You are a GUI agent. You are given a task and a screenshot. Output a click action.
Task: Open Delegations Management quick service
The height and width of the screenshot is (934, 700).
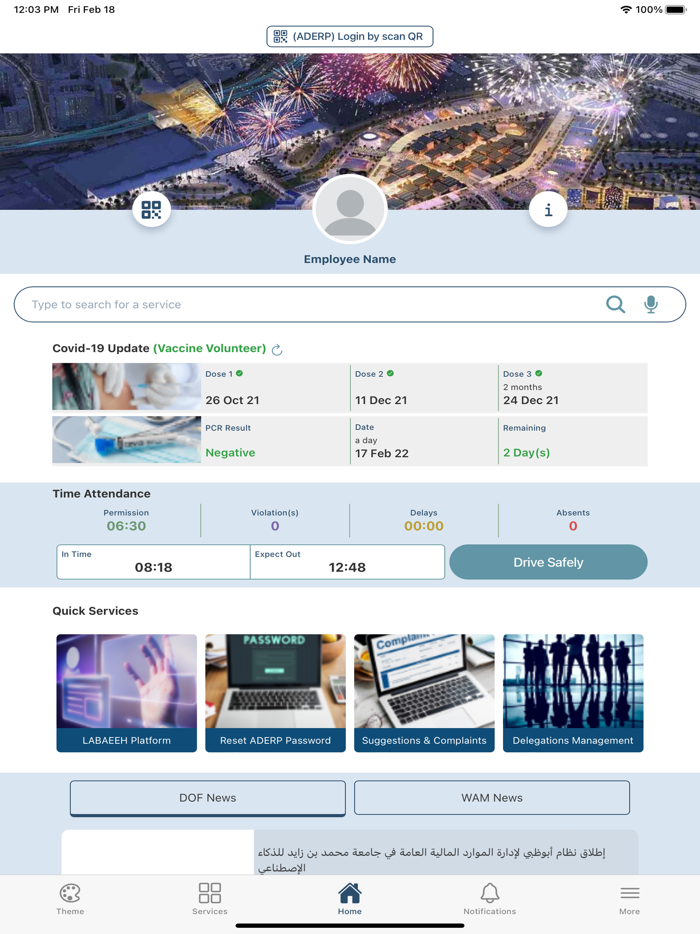[573, 693]
